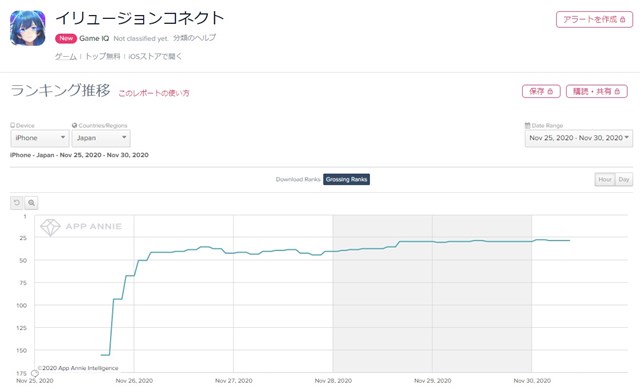Switch granularity to Hour
The width and height of the screenshot is (640, 389).
pyautogui.click(x=605, y=179)
